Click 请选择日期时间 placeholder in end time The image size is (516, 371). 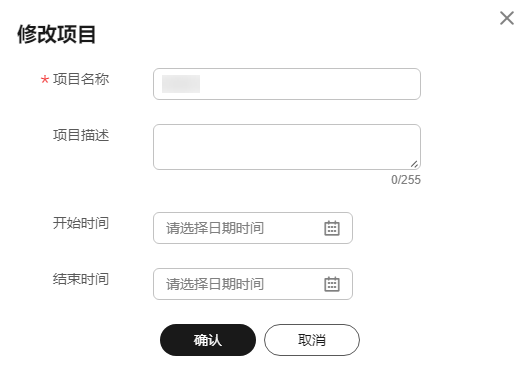[x=215, y=284]
